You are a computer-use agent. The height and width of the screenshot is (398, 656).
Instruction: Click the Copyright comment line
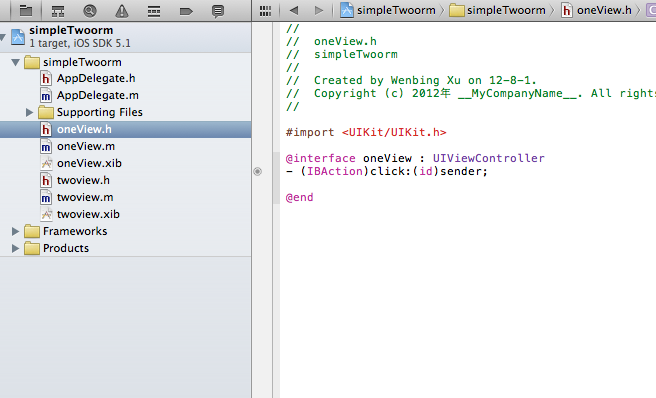(471, 93)
